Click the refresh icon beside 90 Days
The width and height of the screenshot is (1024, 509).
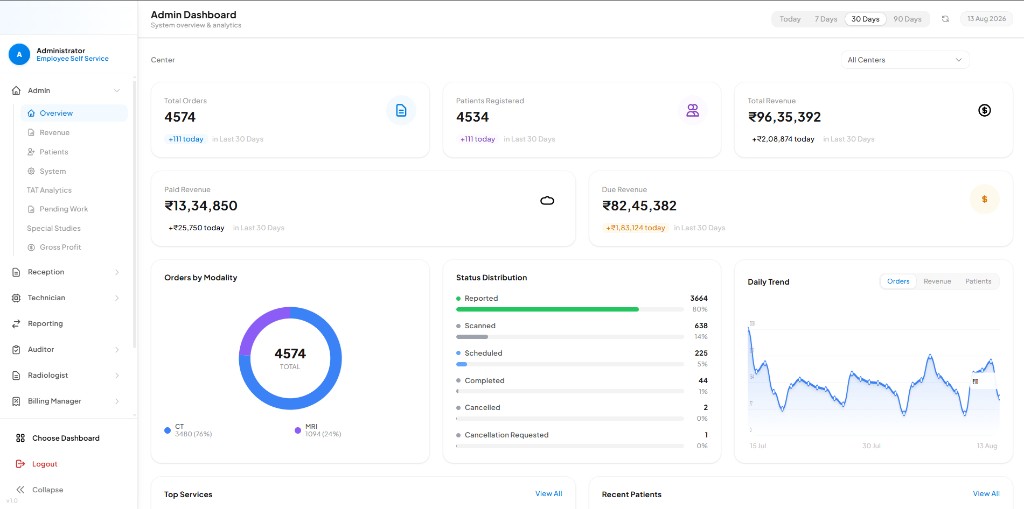(x=945, y=19)
